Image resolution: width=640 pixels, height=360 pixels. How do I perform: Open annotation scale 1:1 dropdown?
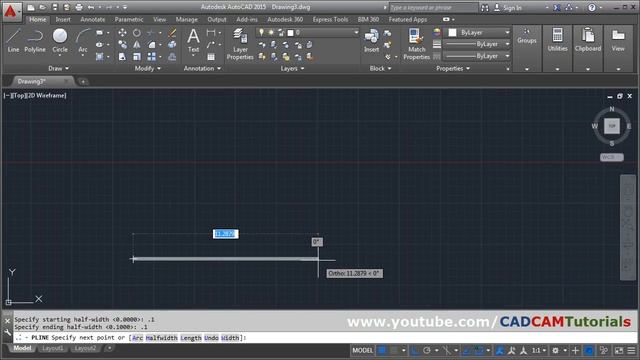pyautogui.click(x=539, y=350)
